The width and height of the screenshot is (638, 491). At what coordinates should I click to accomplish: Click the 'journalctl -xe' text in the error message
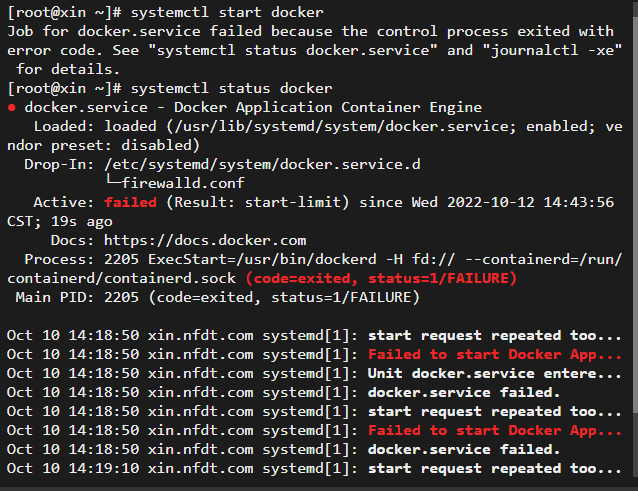pyautogui.click(x=551, y=50)
